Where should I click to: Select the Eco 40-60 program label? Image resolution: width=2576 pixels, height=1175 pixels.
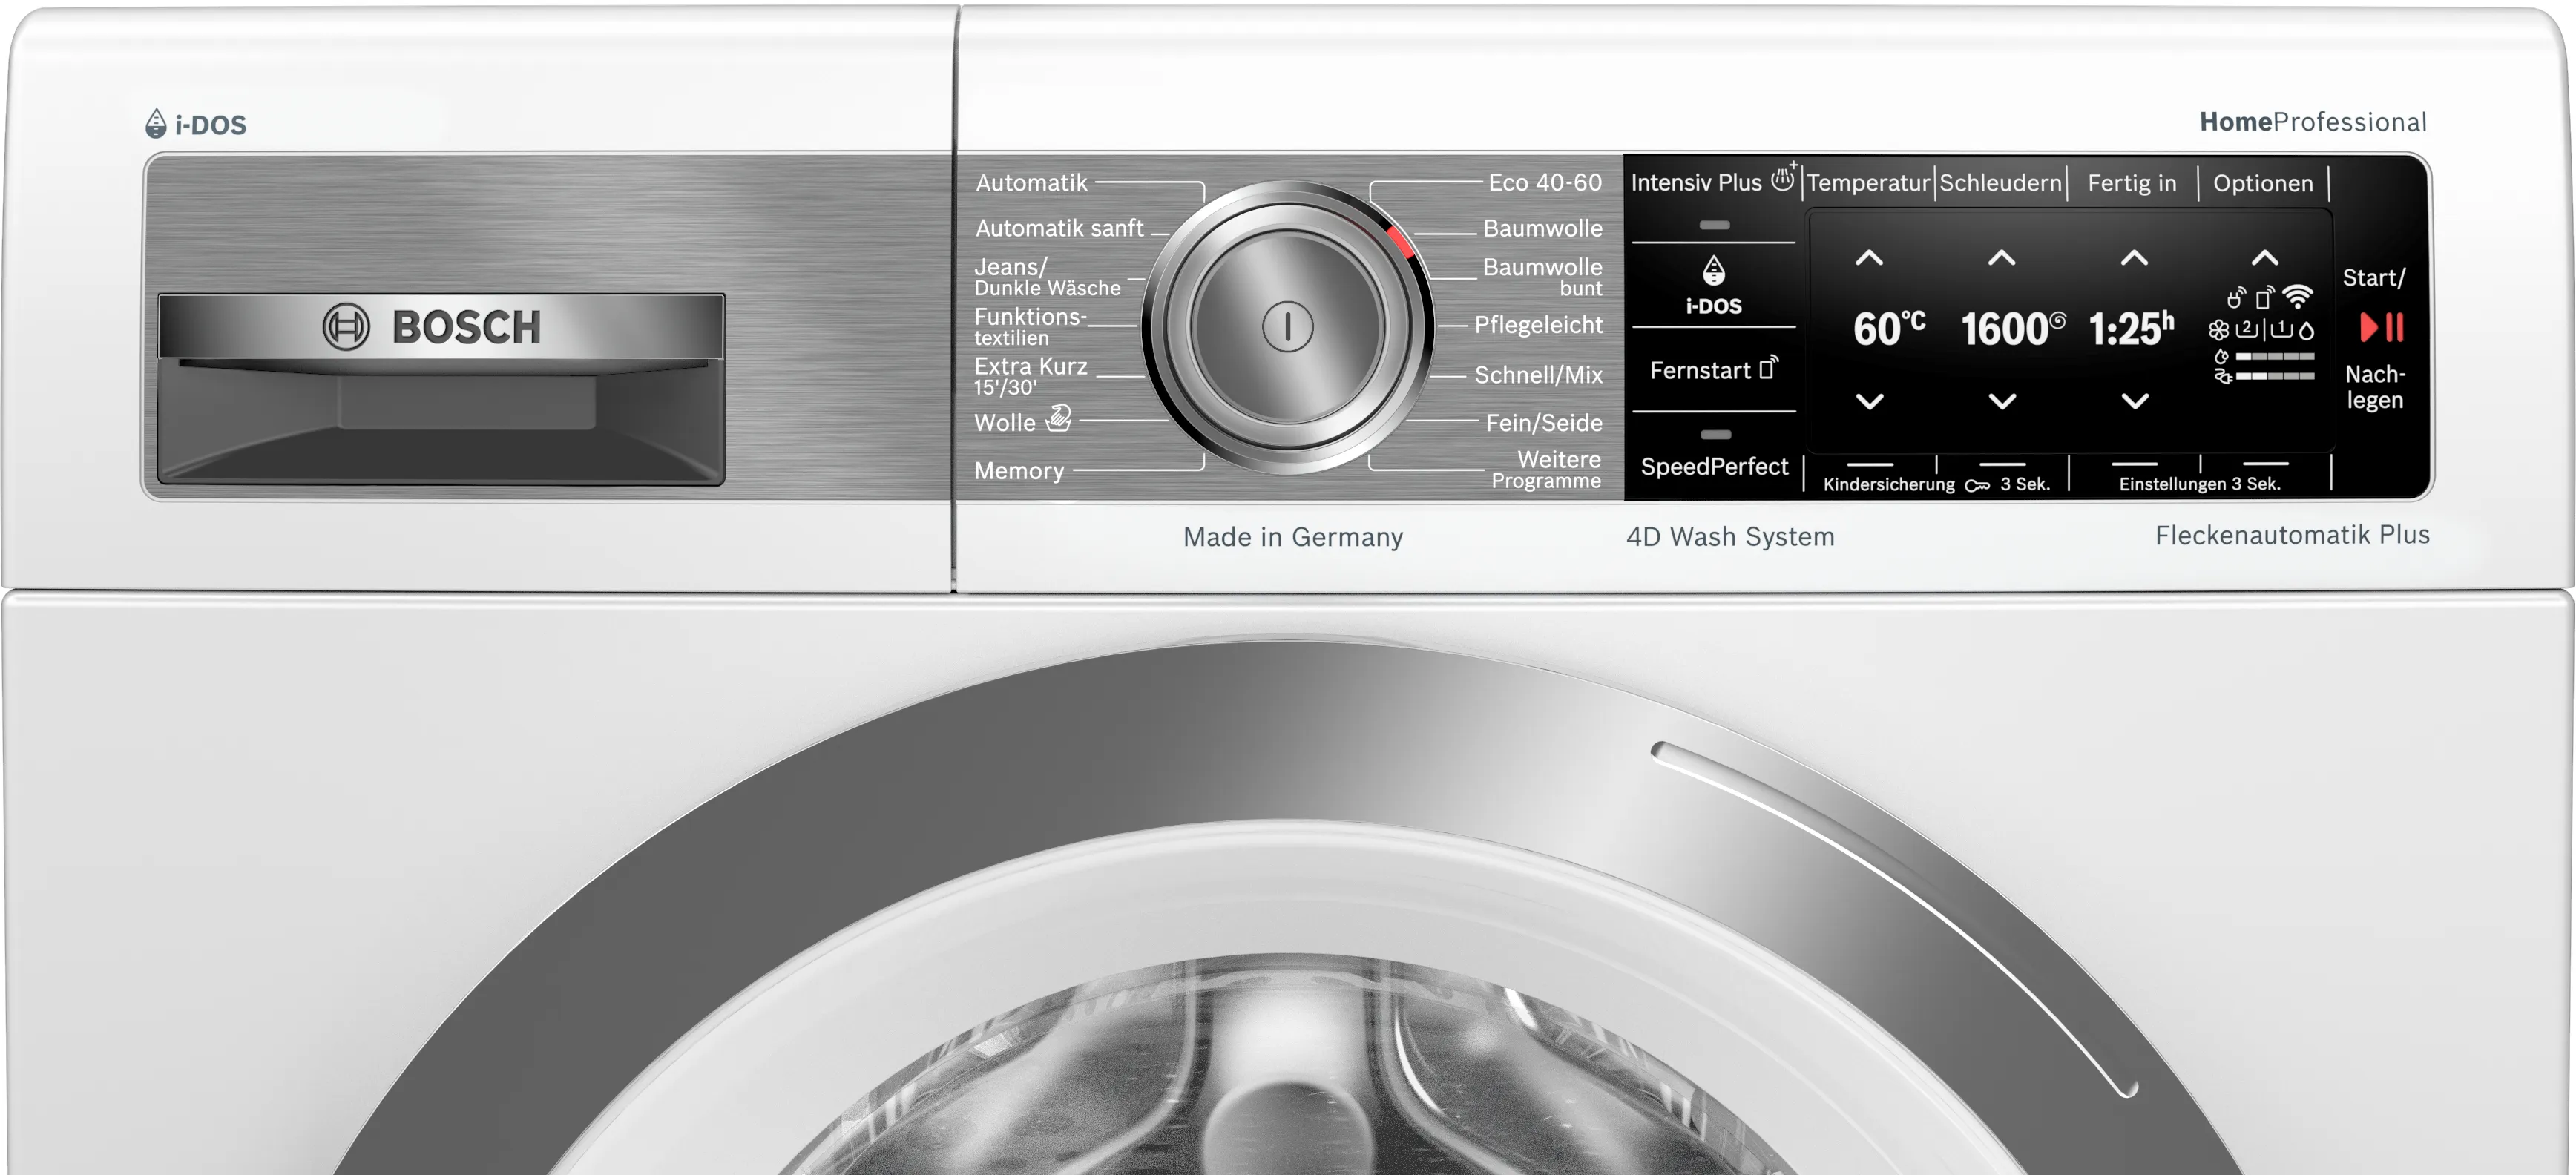coord(1544,182)
